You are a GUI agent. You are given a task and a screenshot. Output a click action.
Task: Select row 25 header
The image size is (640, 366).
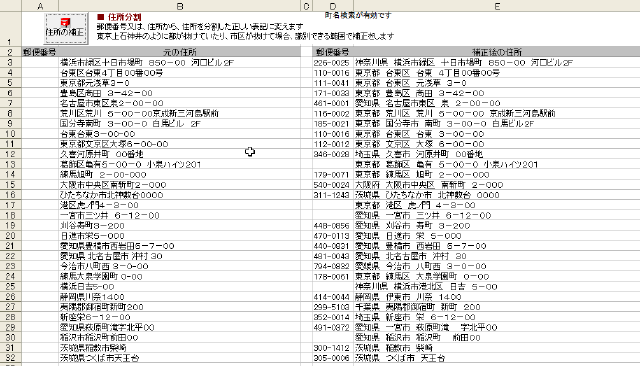11,287
